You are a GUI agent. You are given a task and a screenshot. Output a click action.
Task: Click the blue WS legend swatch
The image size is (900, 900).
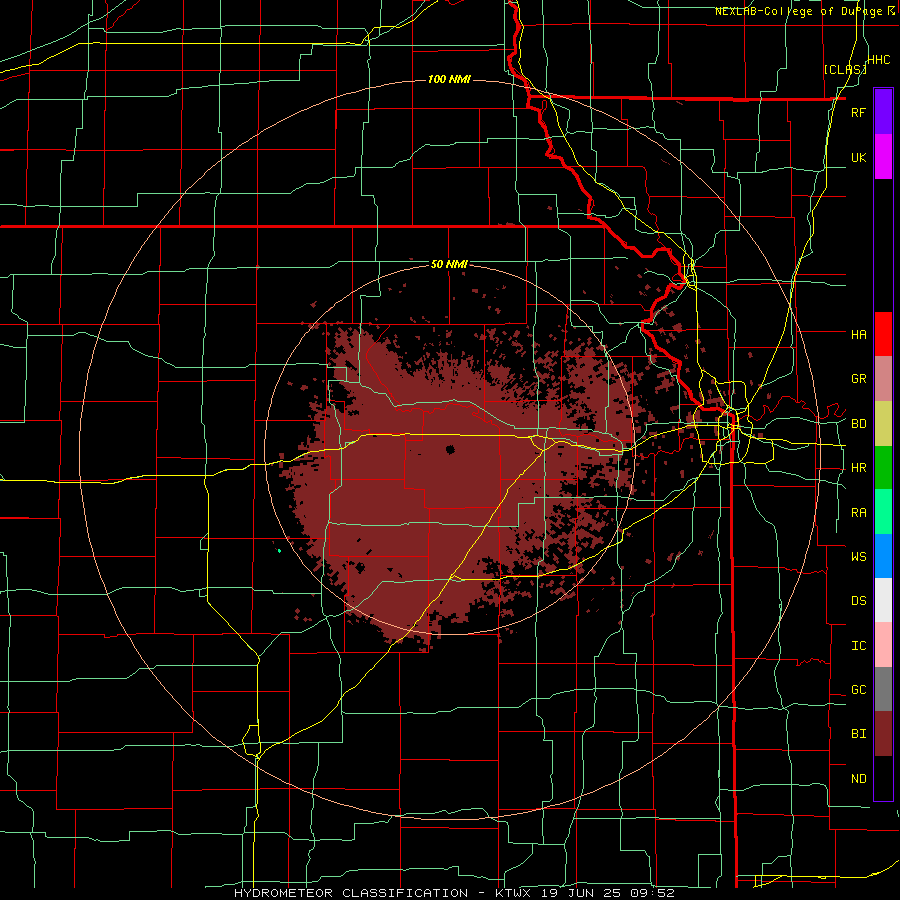coord(883,556)
